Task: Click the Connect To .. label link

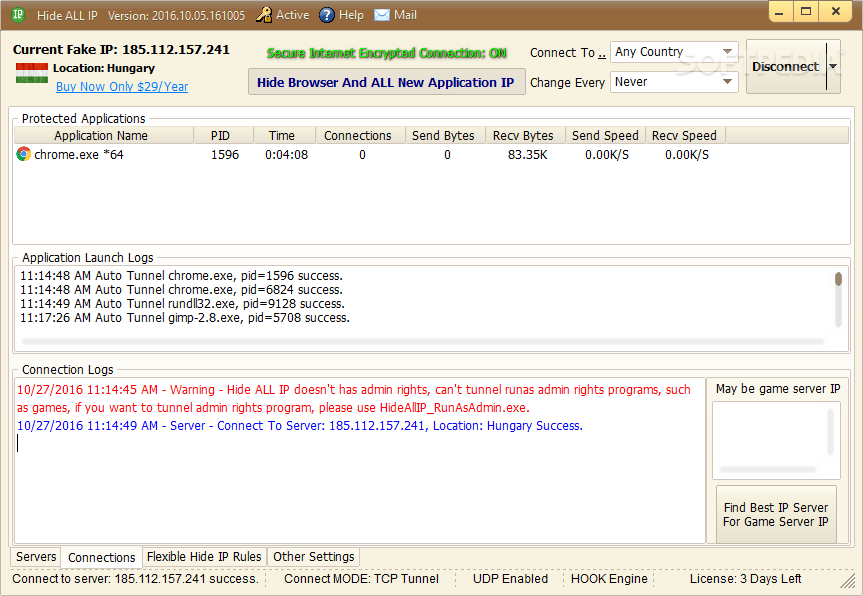Action: [568, 53]
